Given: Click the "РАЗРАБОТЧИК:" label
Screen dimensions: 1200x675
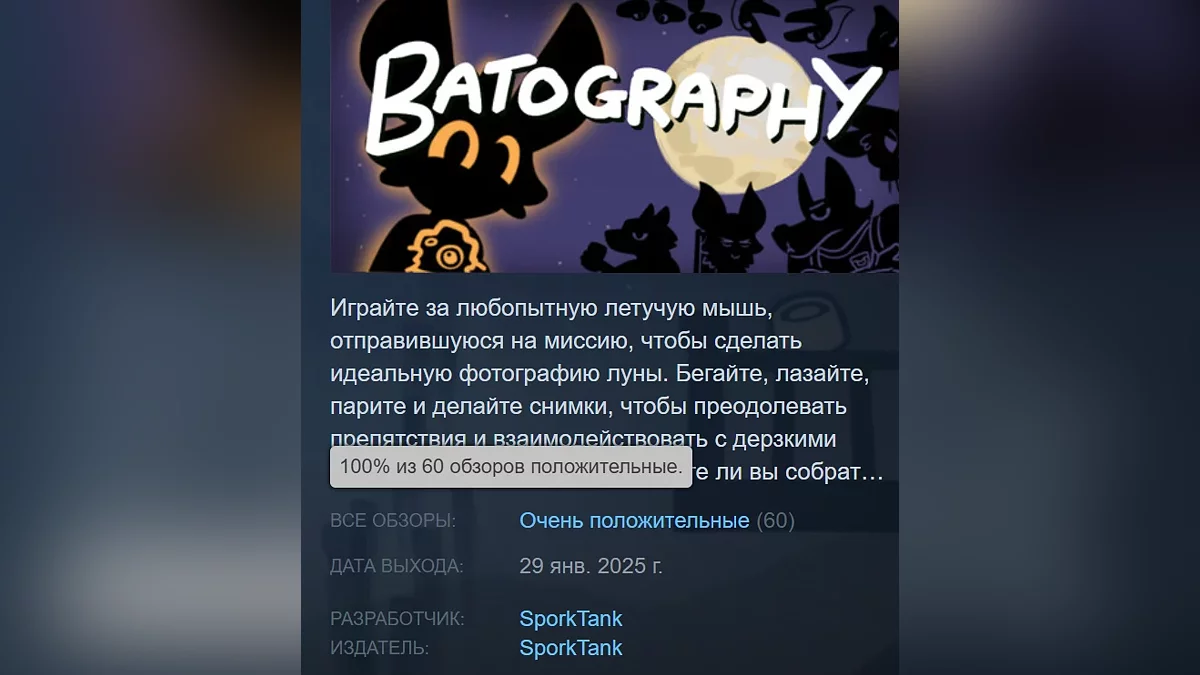Looking at the screenshot, I should pyautogui.click(x=397, y=619).
